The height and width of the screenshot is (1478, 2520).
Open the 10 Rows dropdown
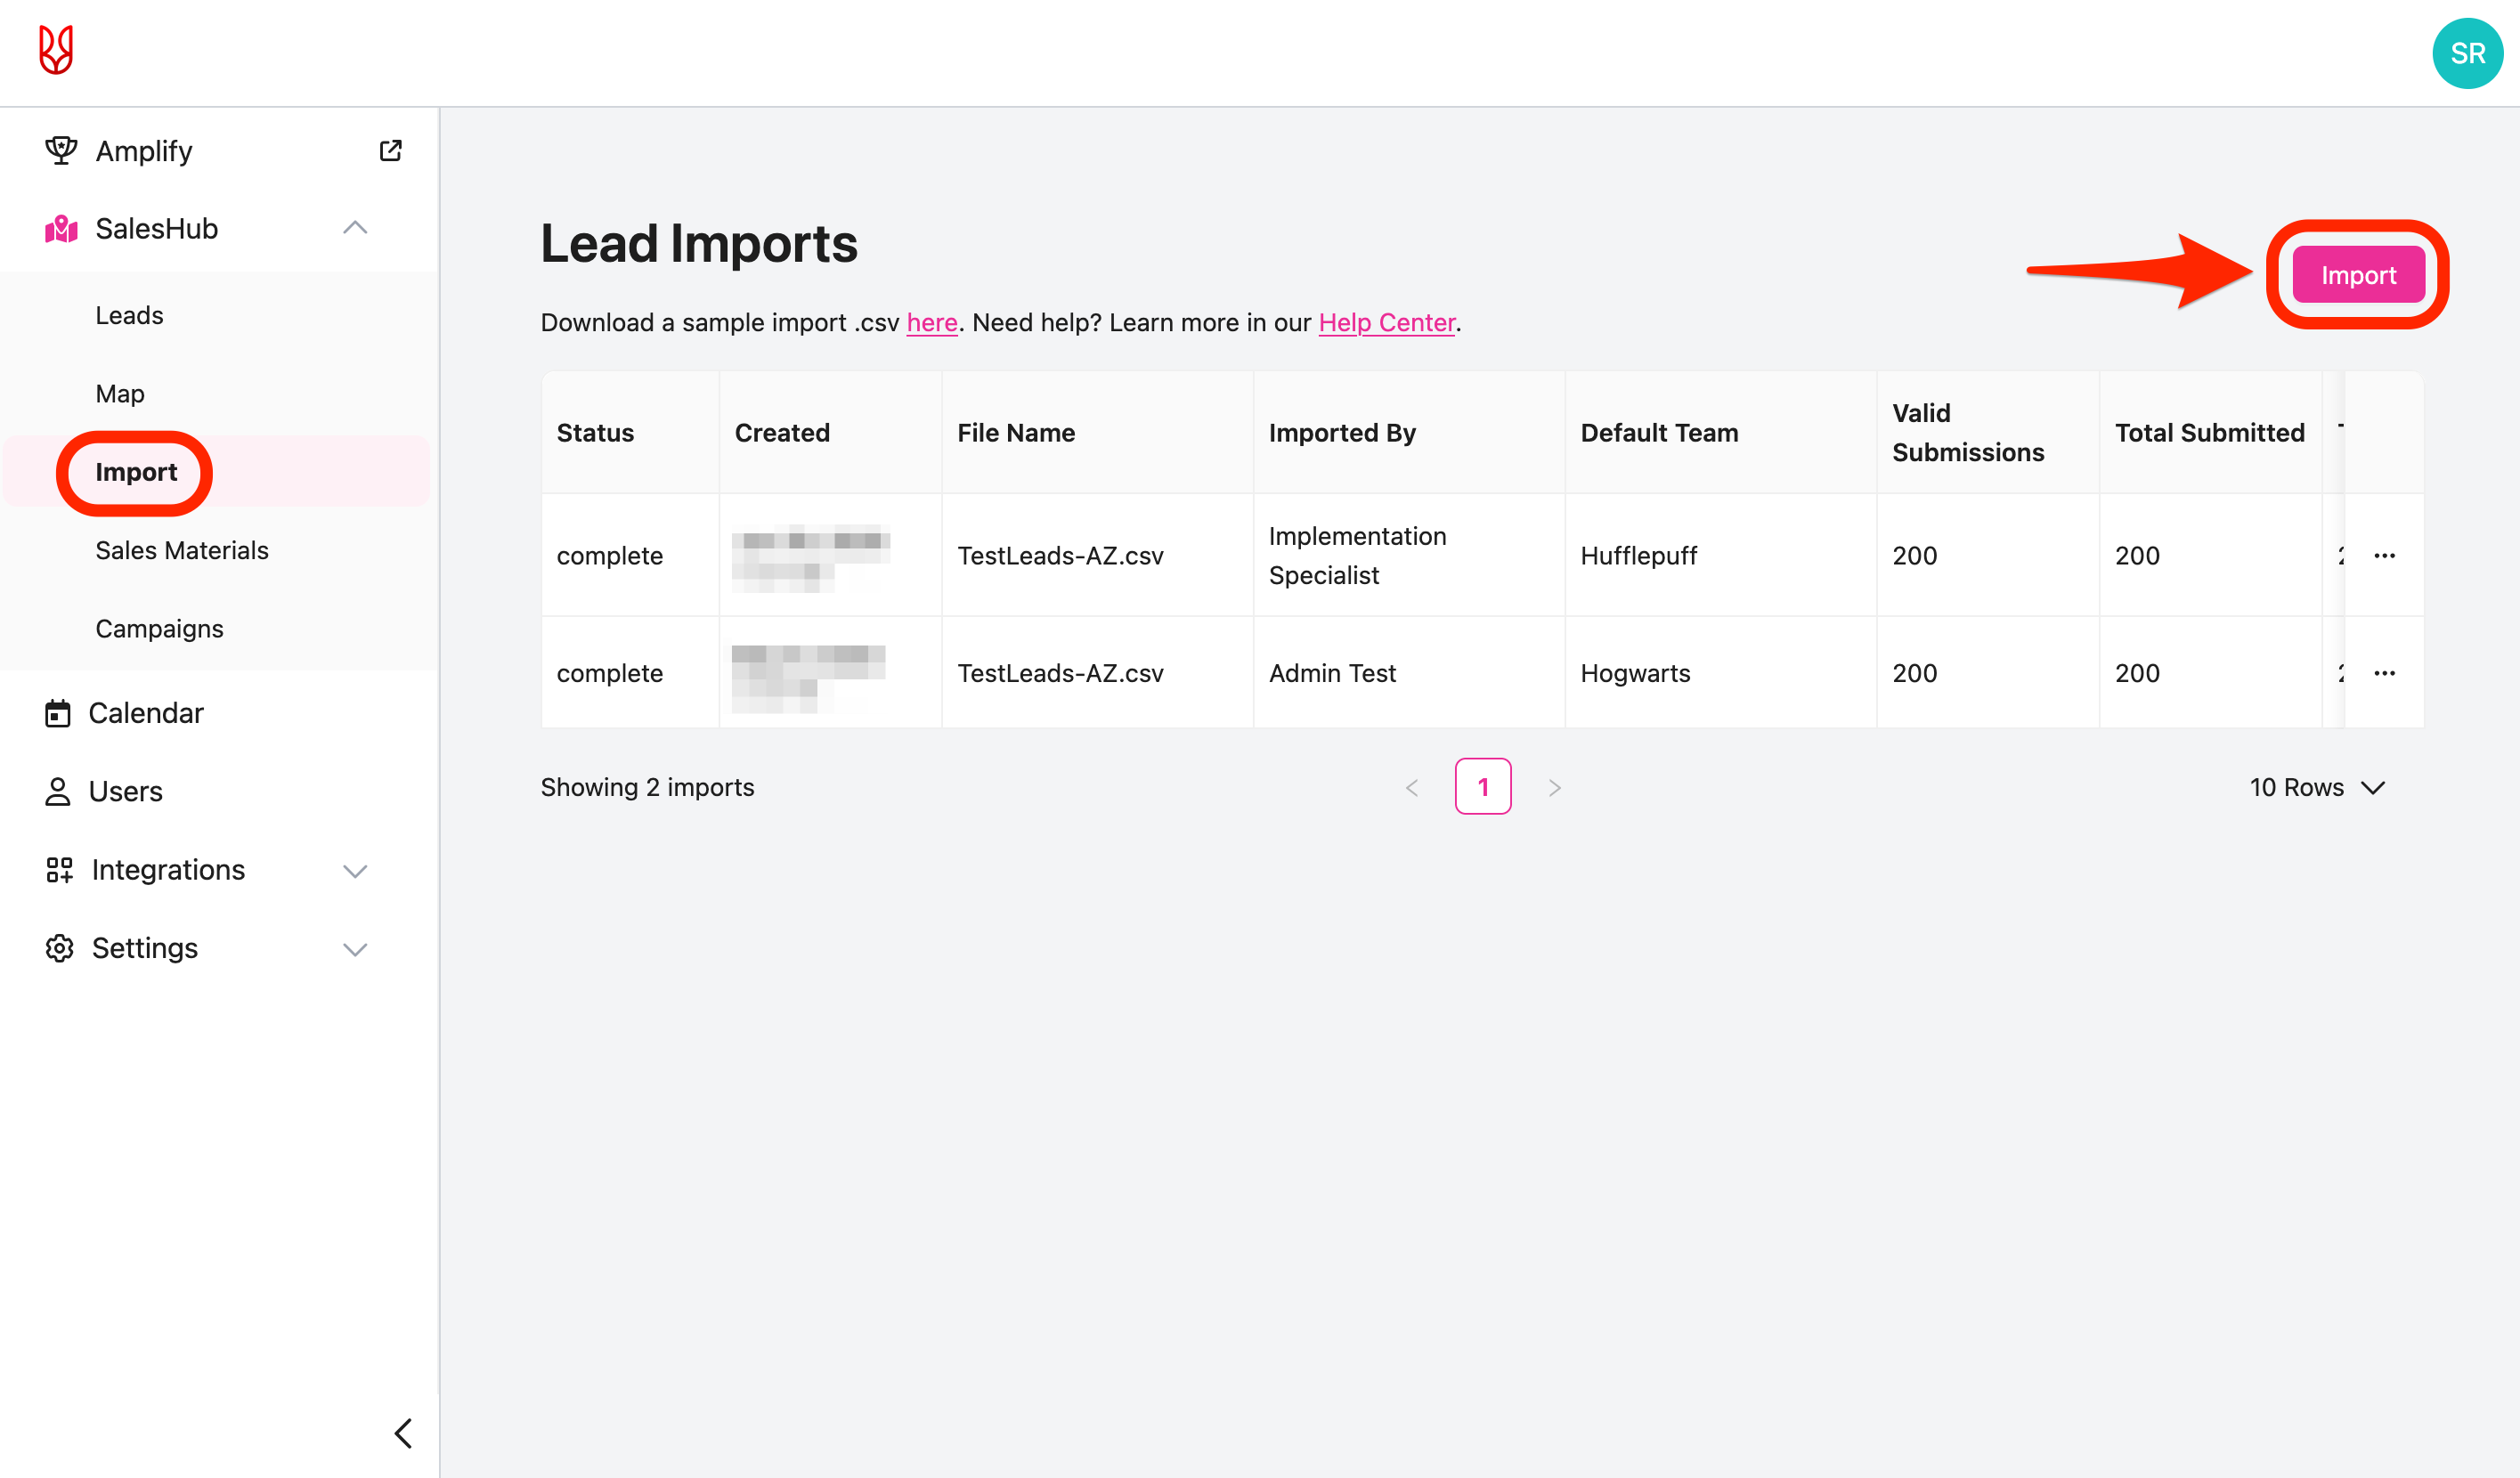pyautogui.click(x=2317, y=787)
